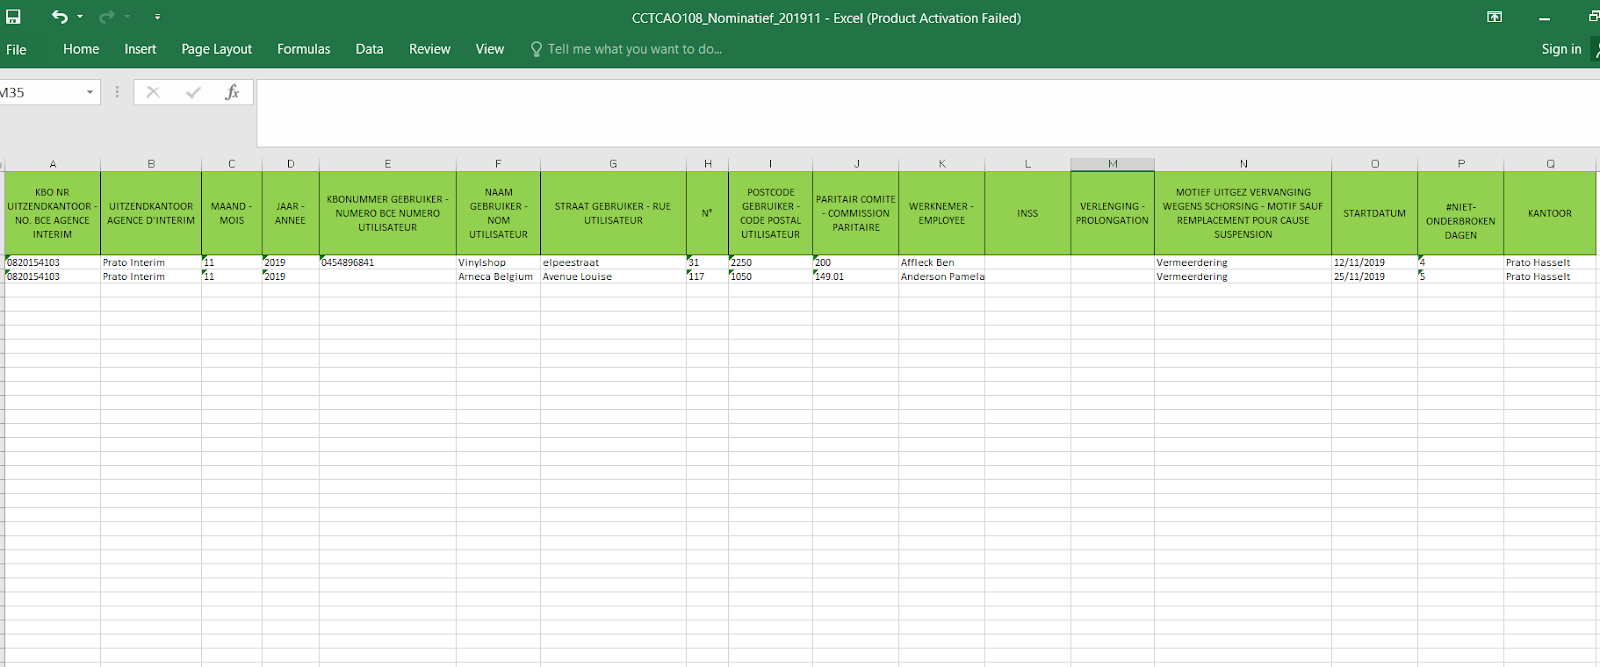Select column A header
1600x667 pixels.
click(x=52, y=164)
